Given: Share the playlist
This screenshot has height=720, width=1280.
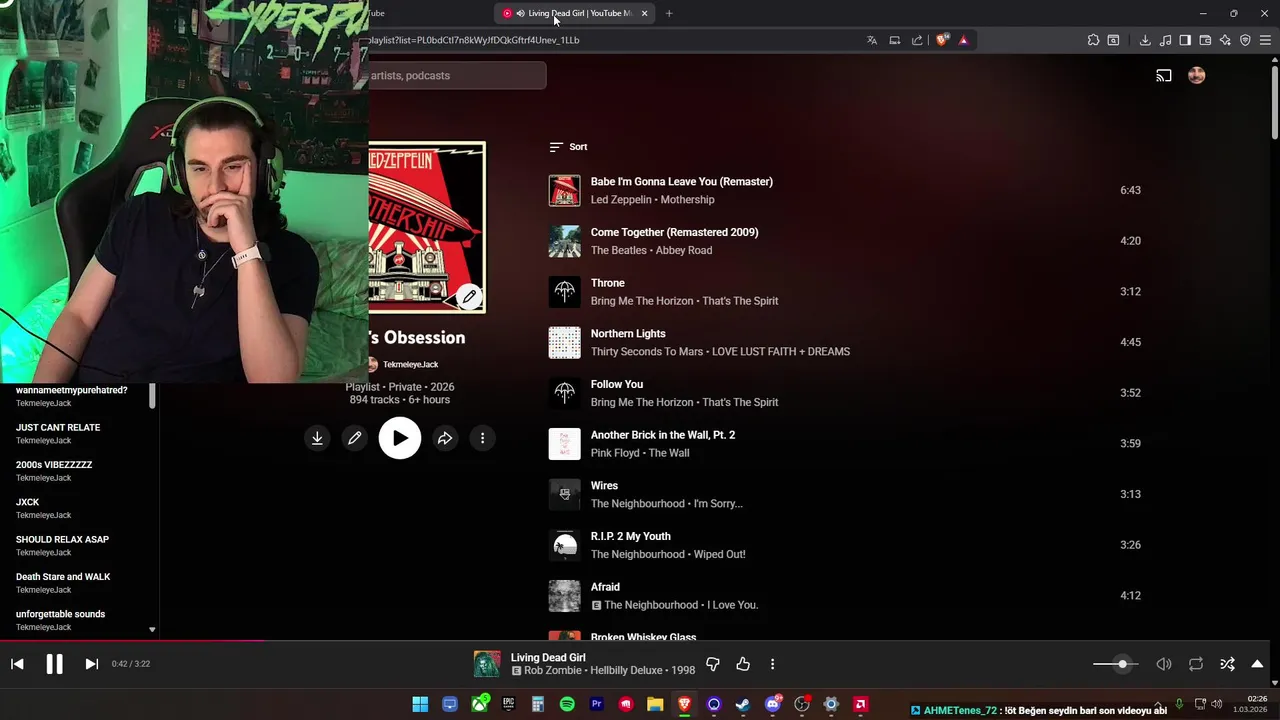Looking at the screenshot, I should 445,438.
